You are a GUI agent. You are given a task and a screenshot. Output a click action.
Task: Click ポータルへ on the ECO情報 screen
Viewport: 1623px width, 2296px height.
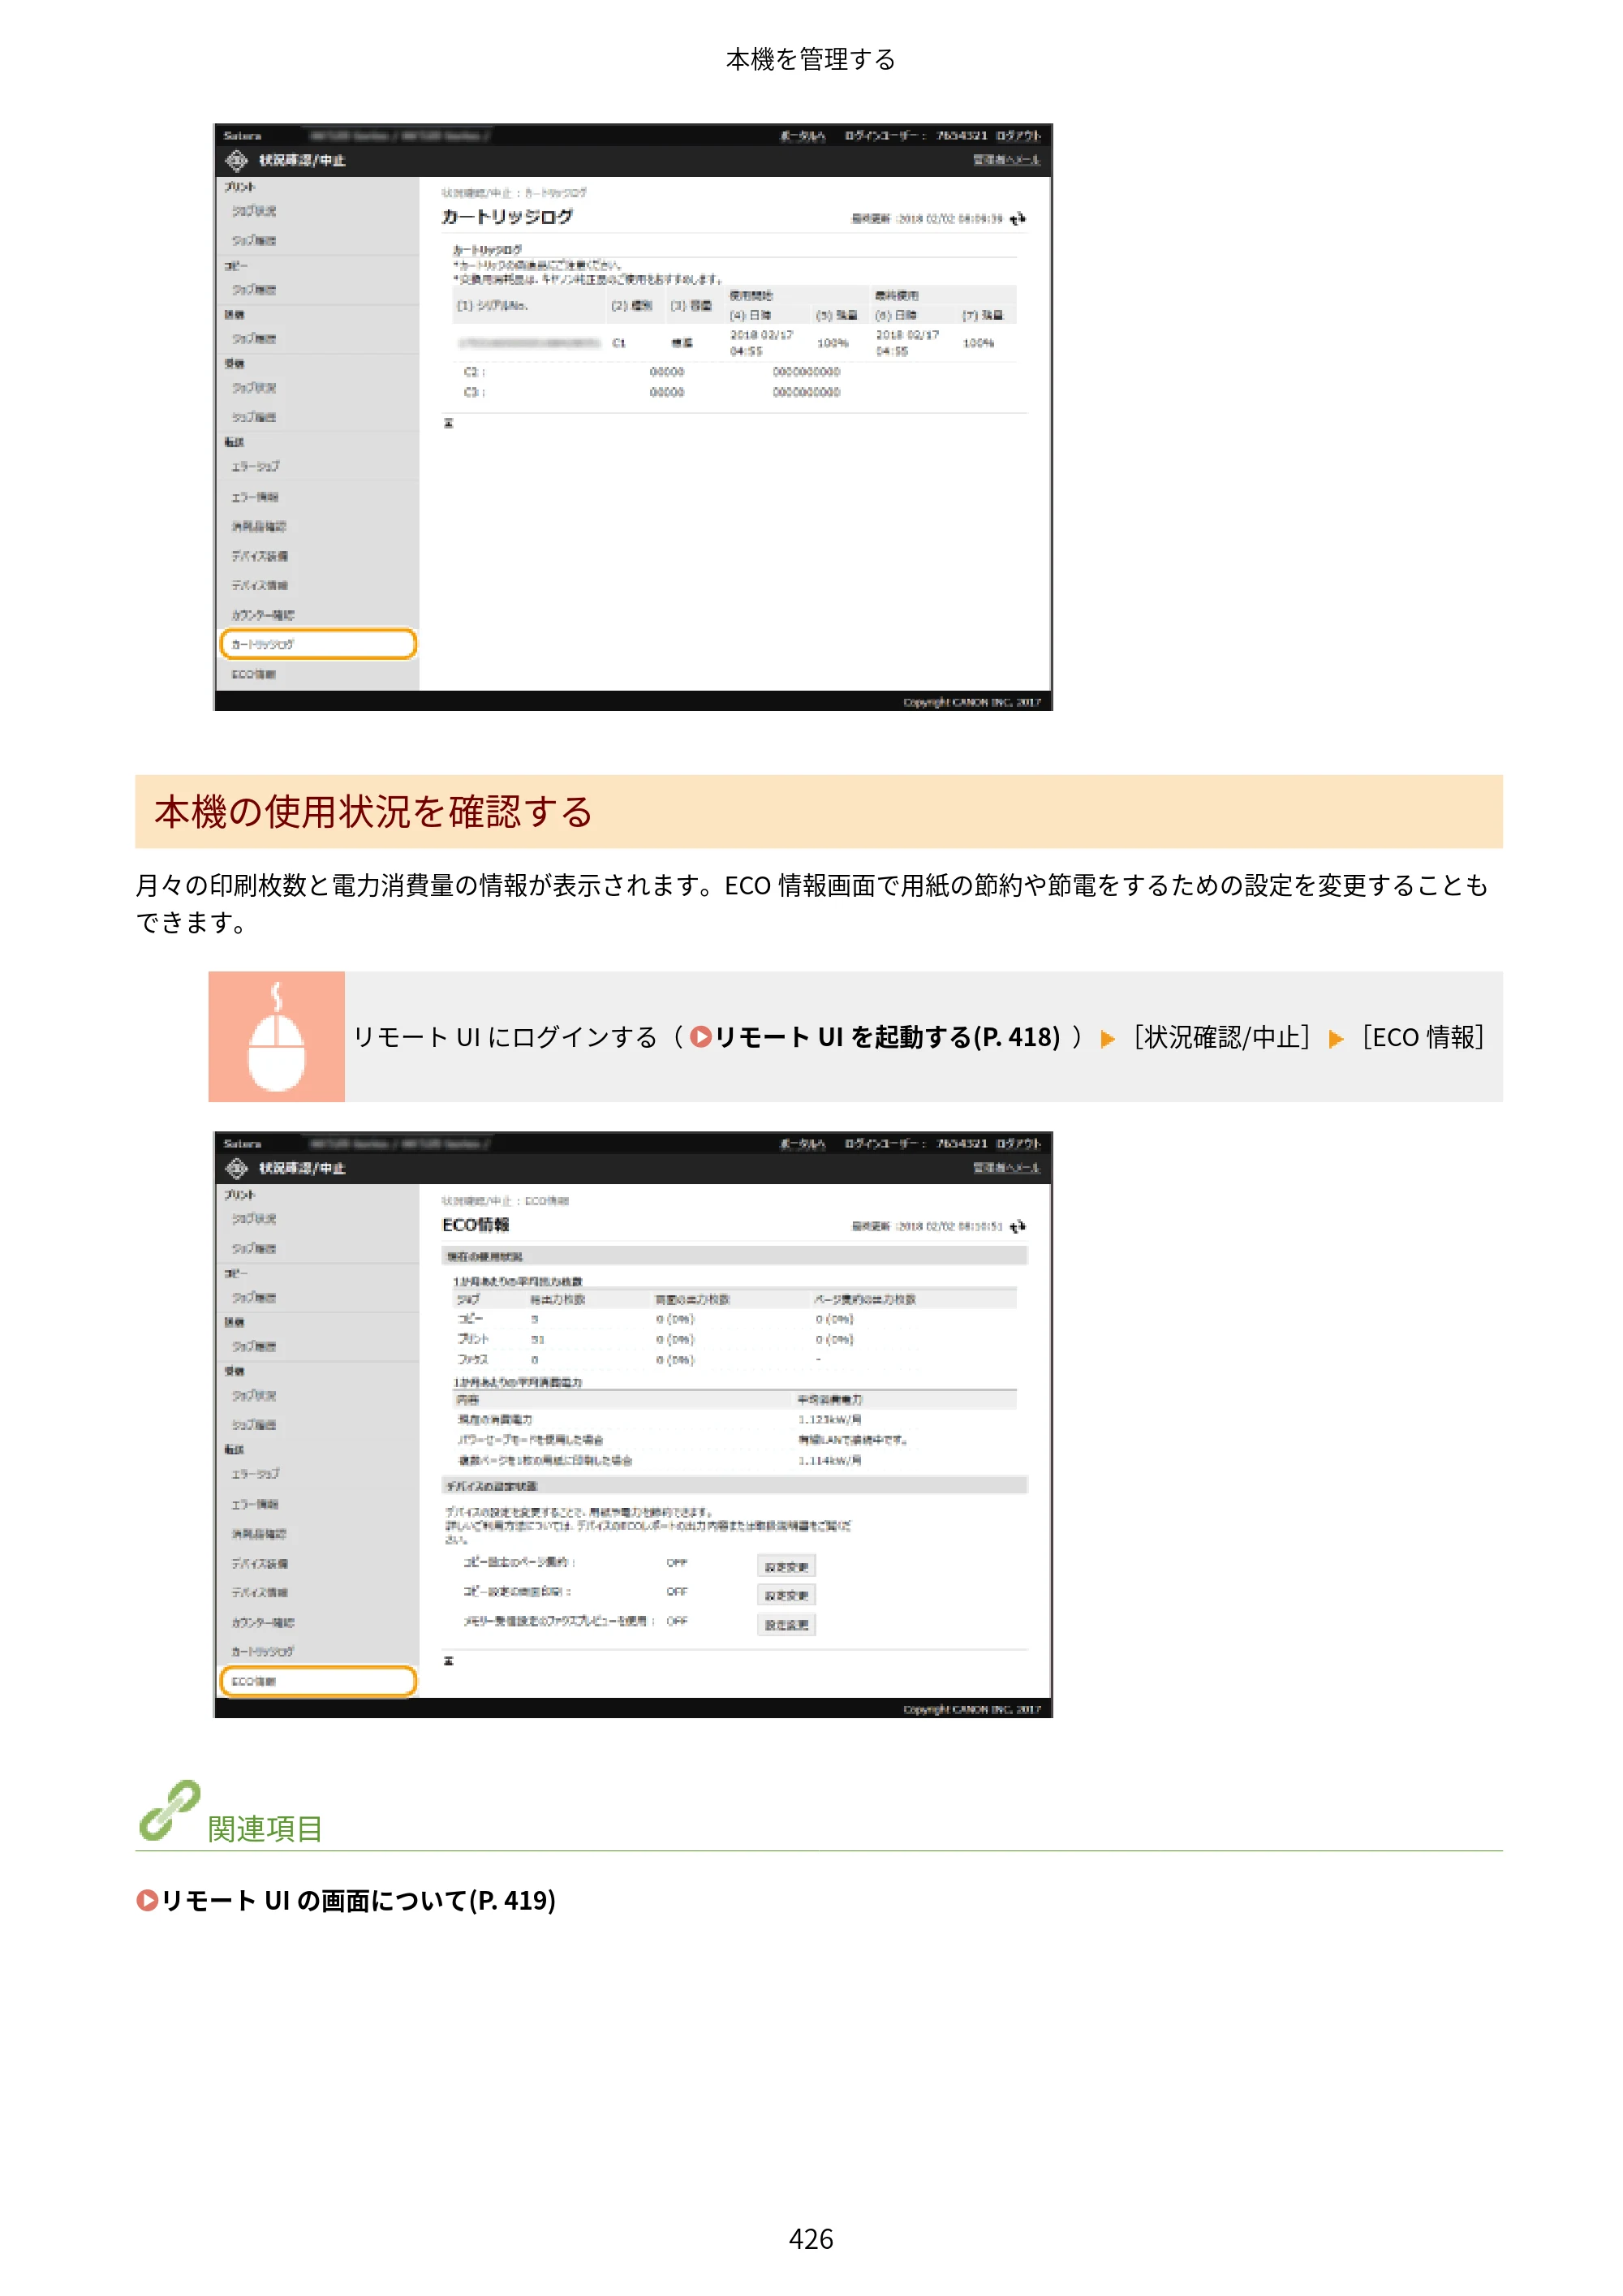click(x=803, y=1144)
